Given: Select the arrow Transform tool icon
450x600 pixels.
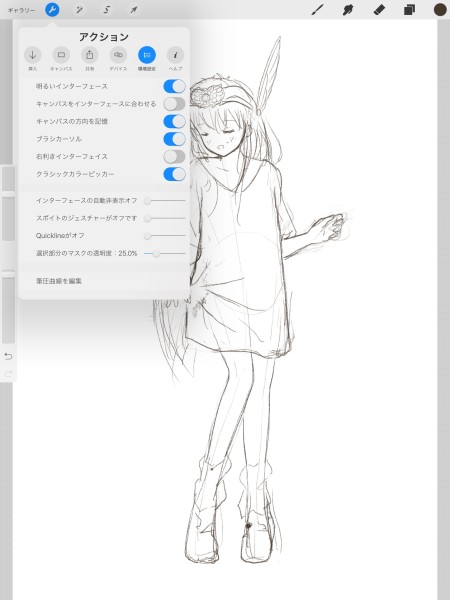Looking at the screenshot, I should point(134,10).
